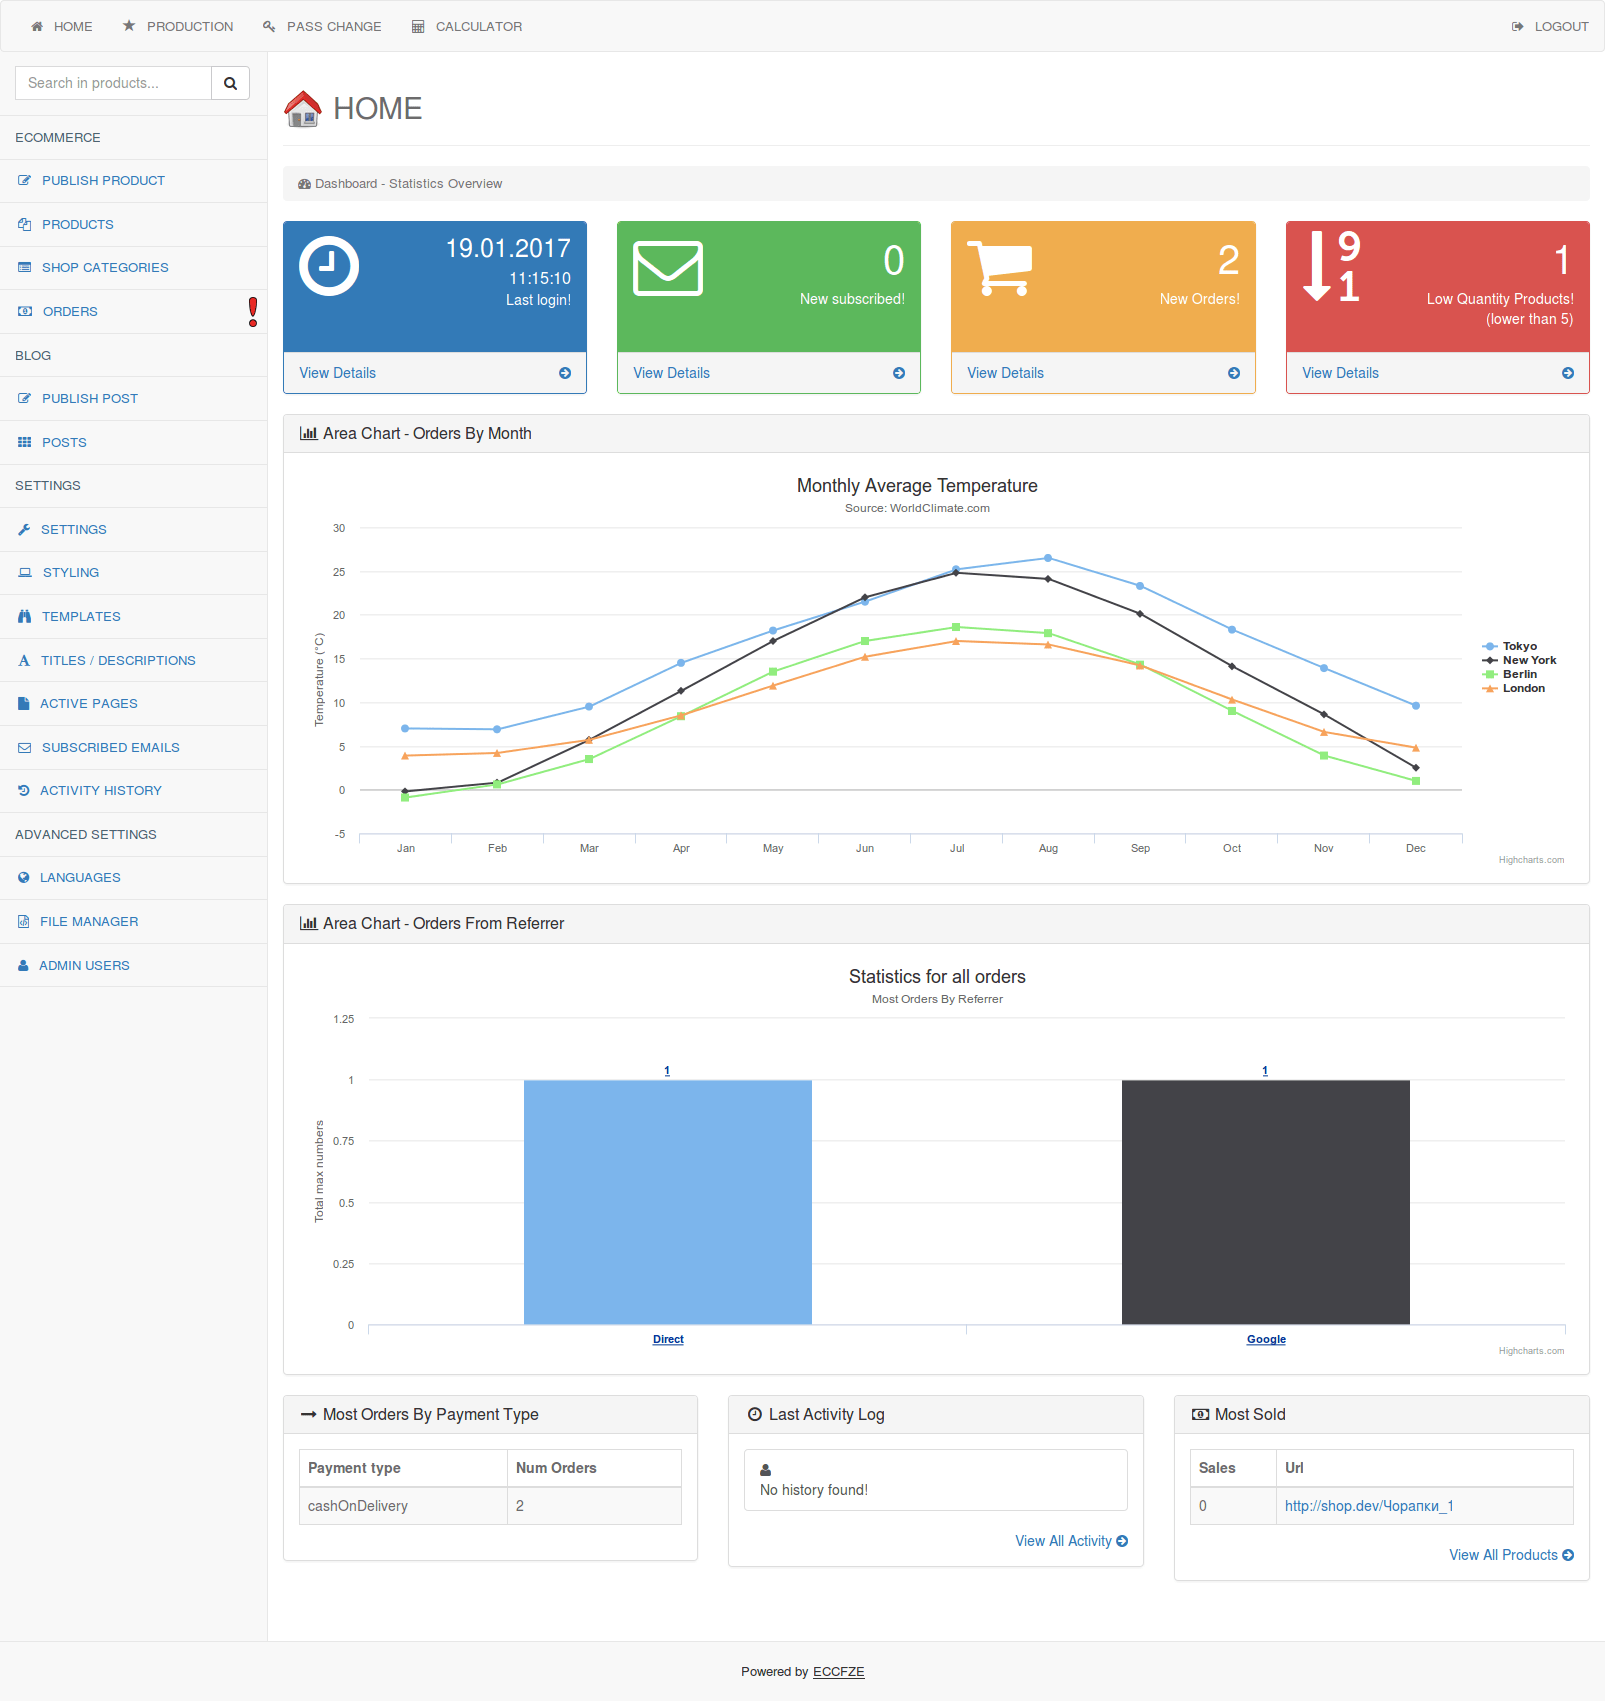Open the Calculator via its top bar icon
The image size is (1605, 1701).
(417, 26)
